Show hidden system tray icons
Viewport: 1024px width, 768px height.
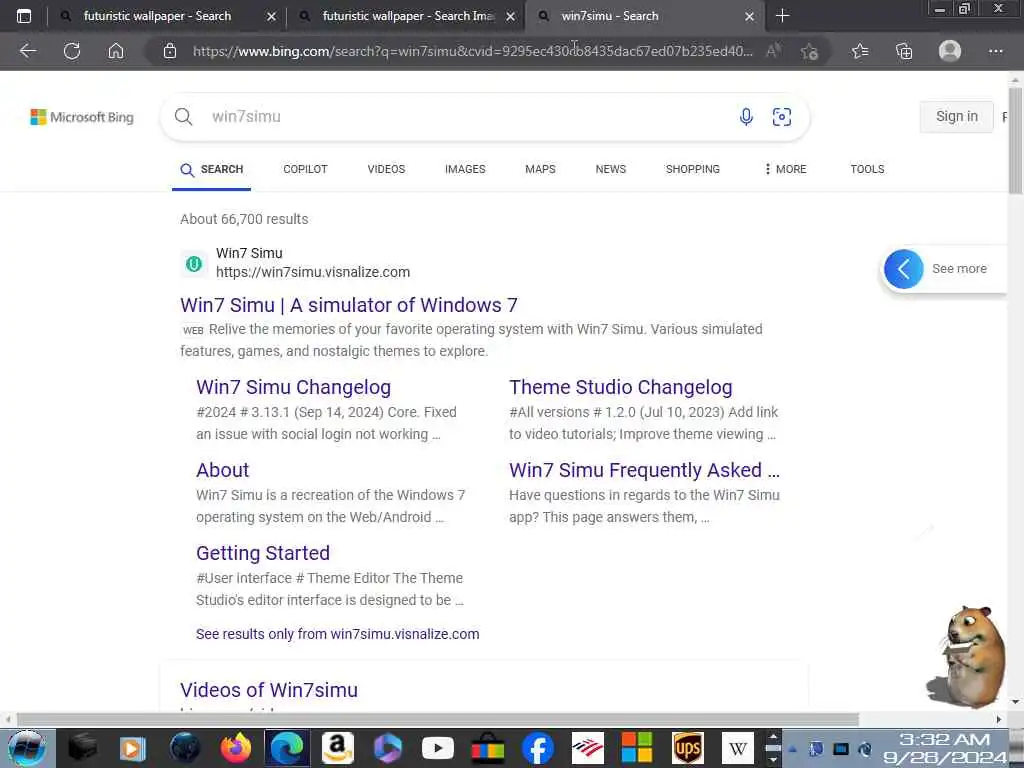click(x=793, y=749)
